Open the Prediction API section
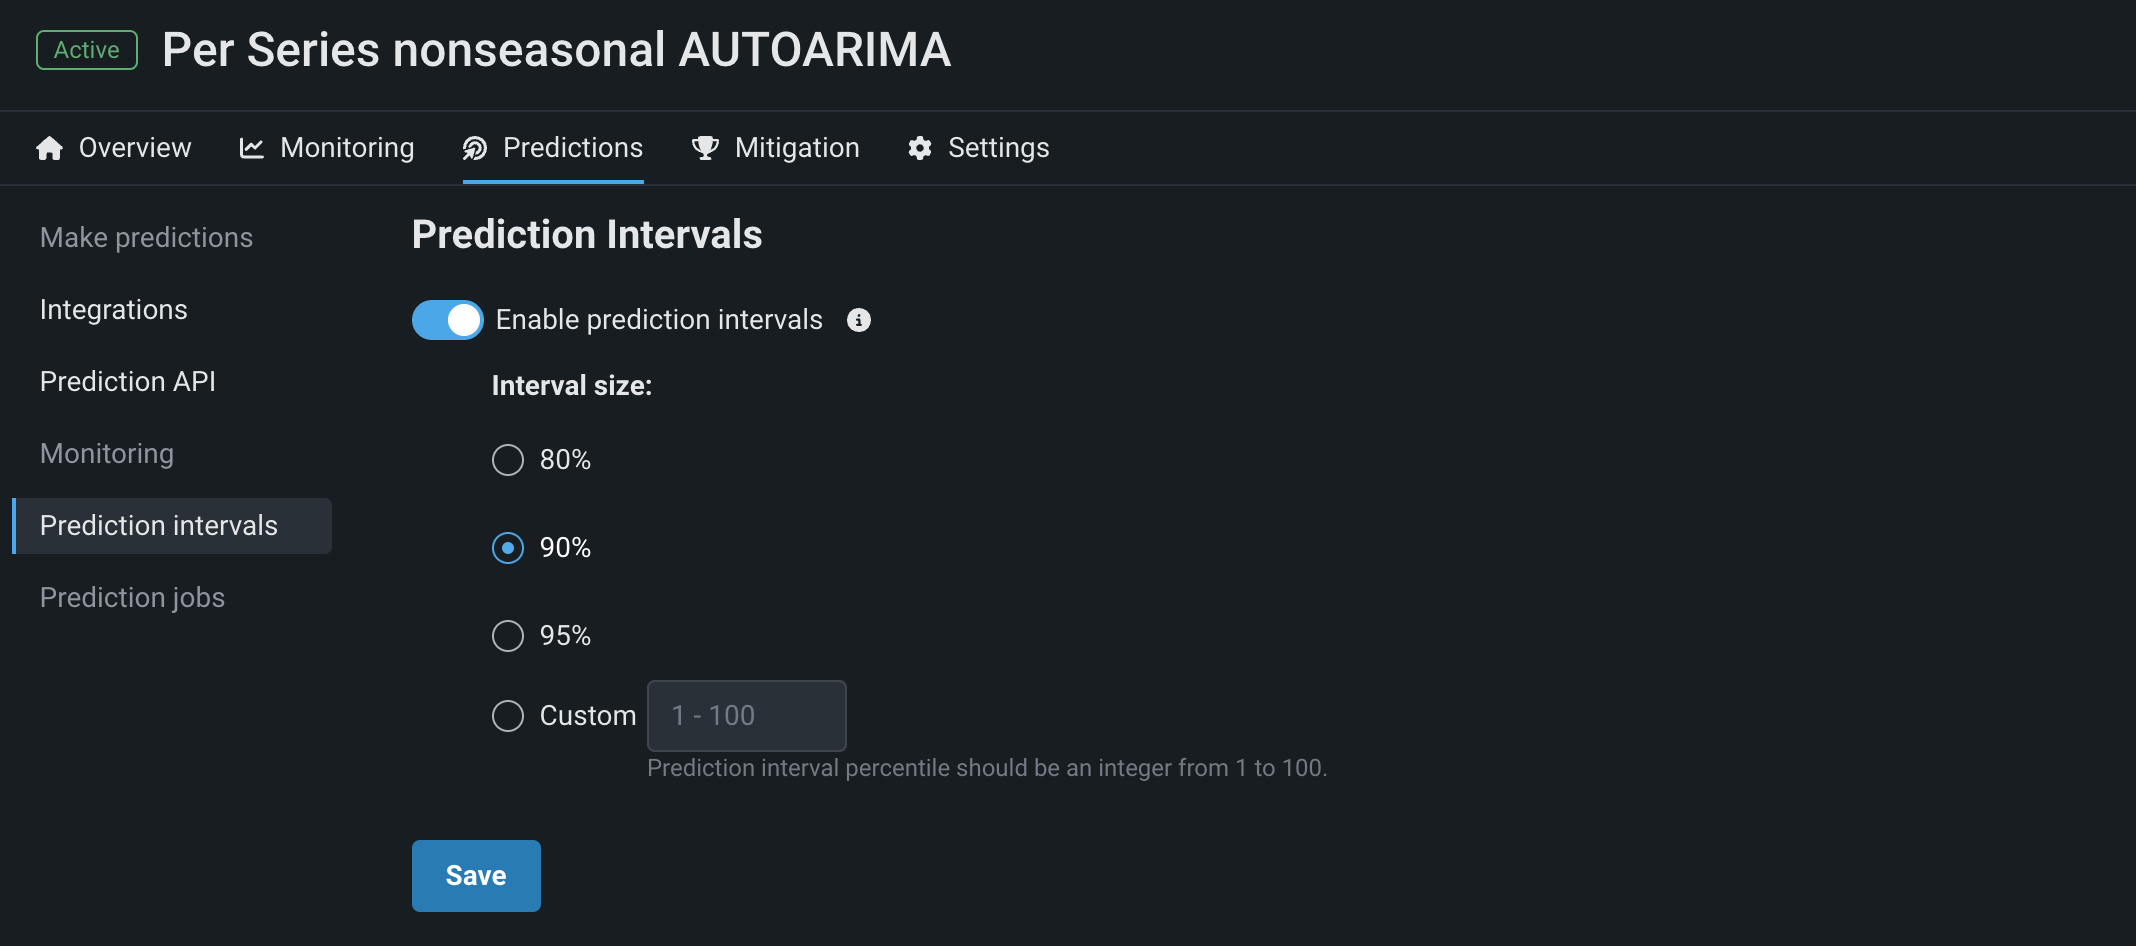2136x946 pixels. point(128,382)
